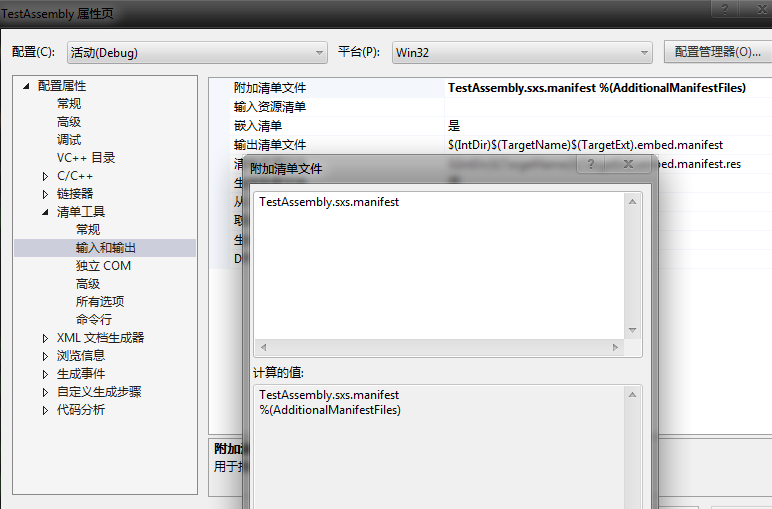Select the 常规 item under 配置属性

click(x=69, y=104)
